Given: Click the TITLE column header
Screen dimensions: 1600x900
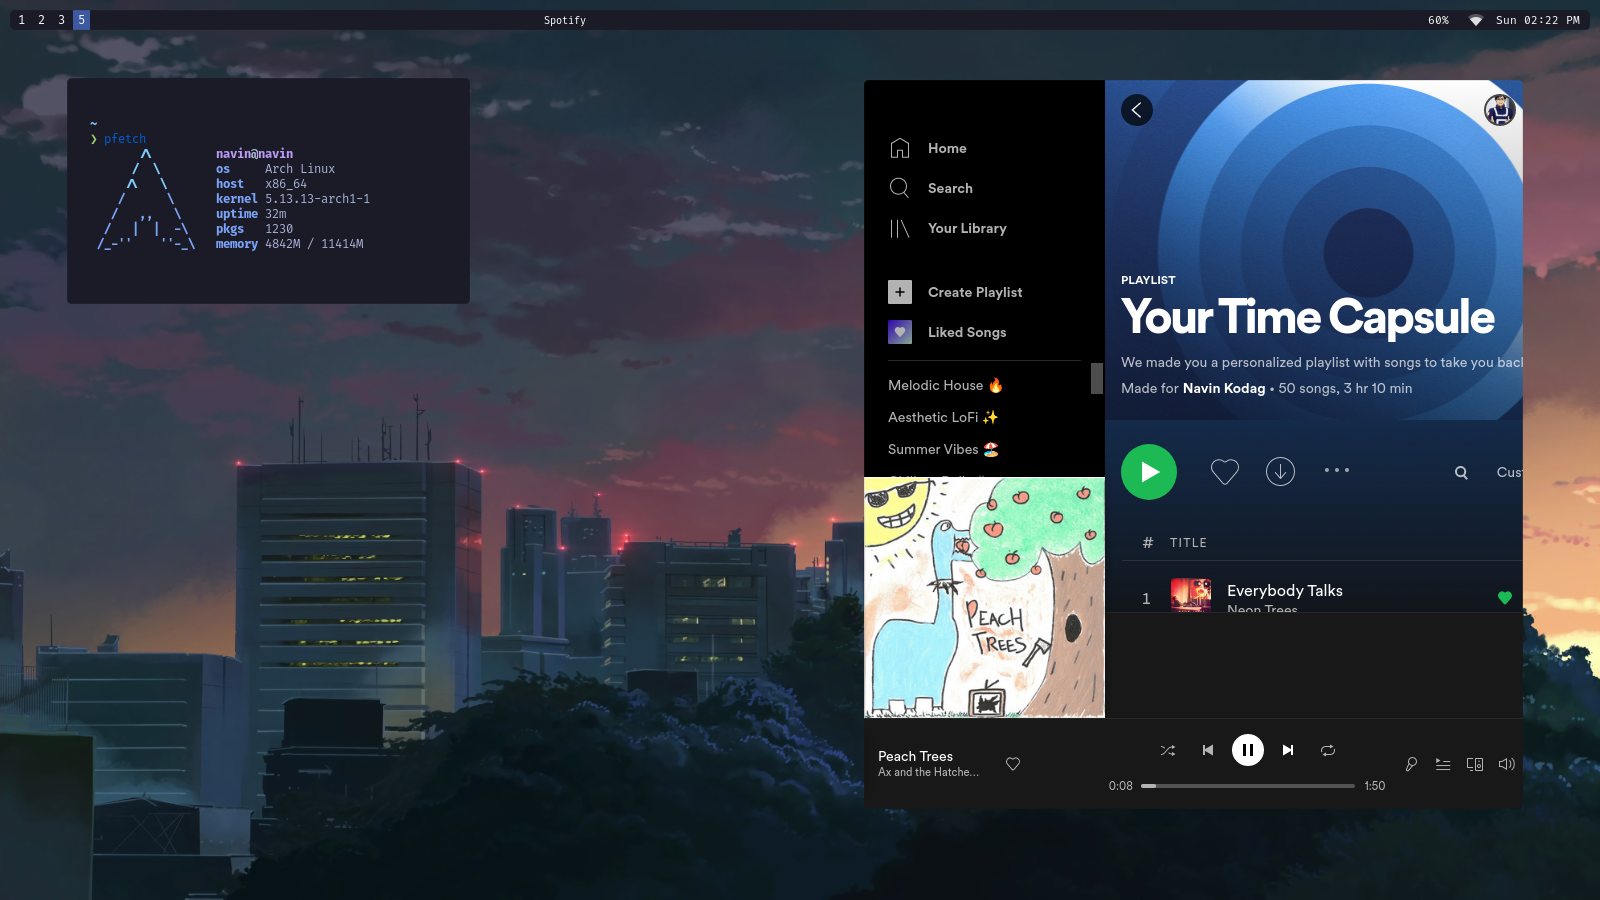Looking at the screenshot, I should (1188, 543).
